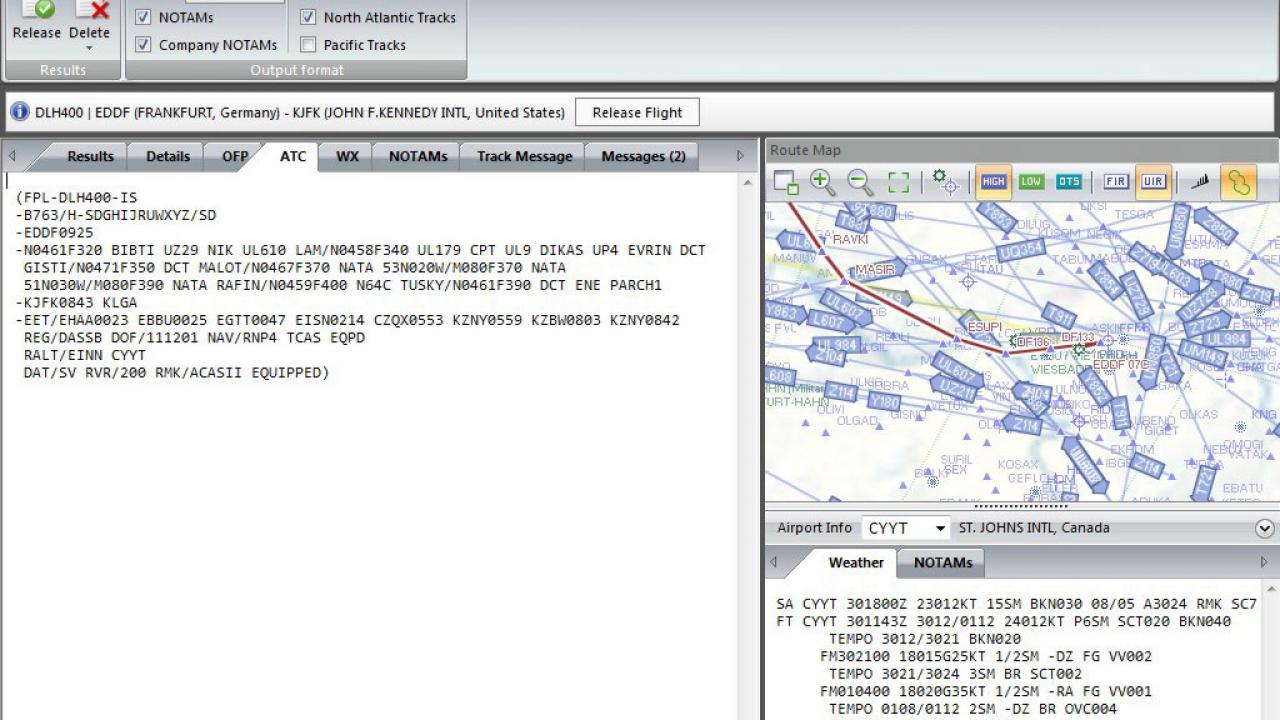Click the Route Map panel title

(805, 150)
